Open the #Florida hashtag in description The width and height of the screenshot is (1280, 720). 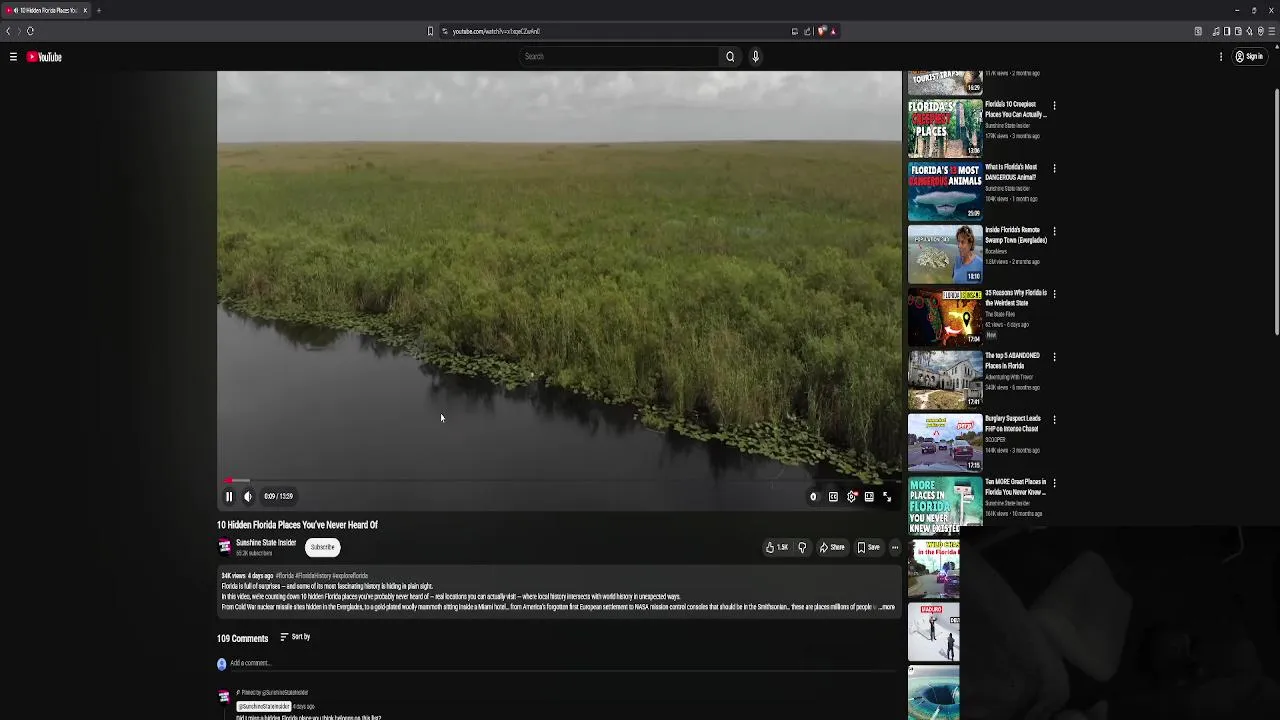click(x=284, y=576)
